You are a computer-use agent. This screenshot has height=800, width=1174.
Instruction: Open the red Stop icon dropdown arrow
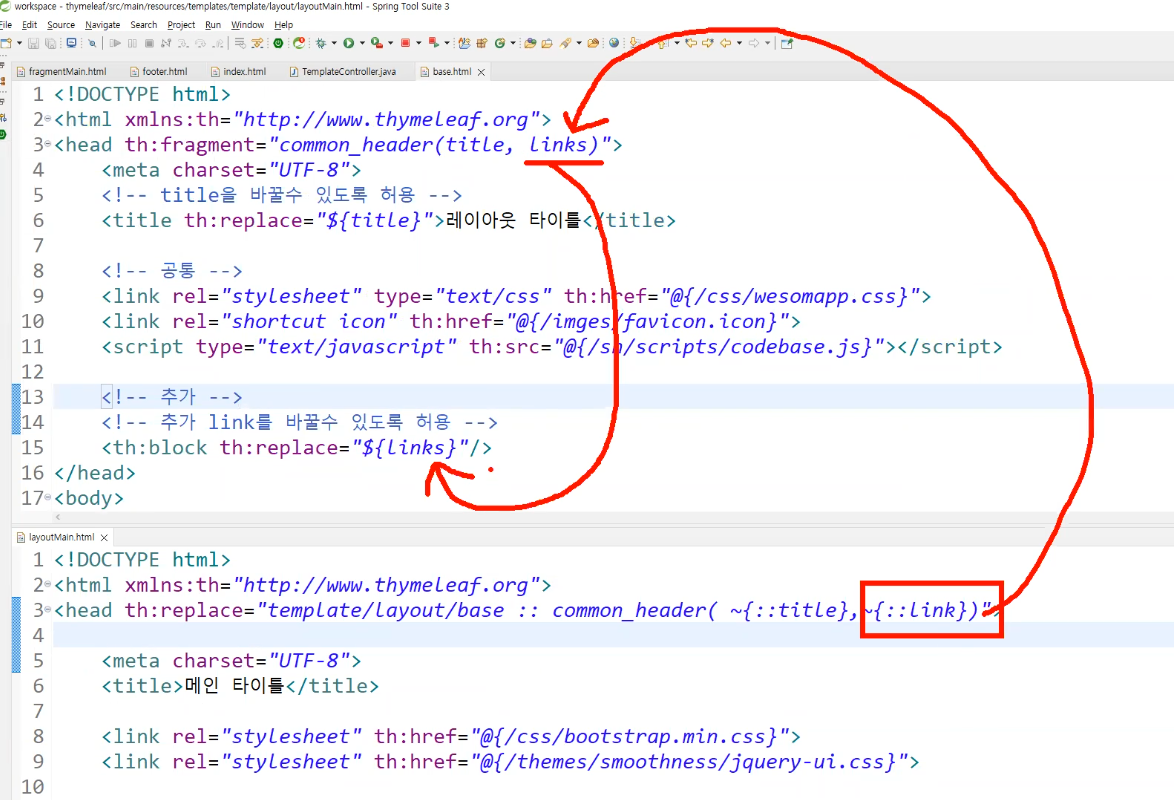pos(419,43)
